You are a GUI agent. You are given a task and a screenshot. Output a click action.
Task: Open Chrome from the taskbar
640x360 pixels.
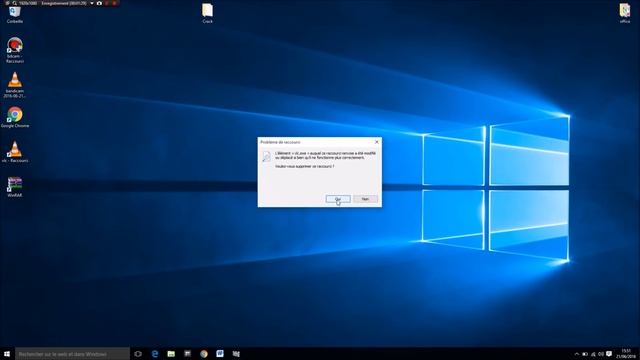[x=204, y=354]
